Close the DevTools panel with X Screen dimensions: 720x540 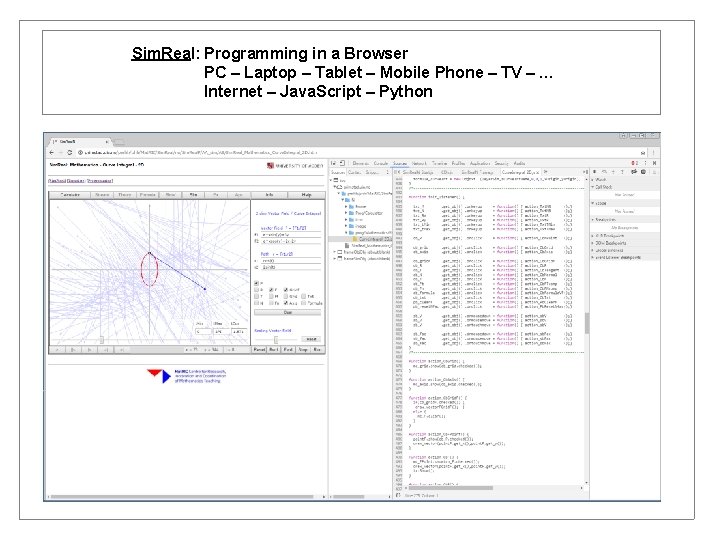click(654, 163)
